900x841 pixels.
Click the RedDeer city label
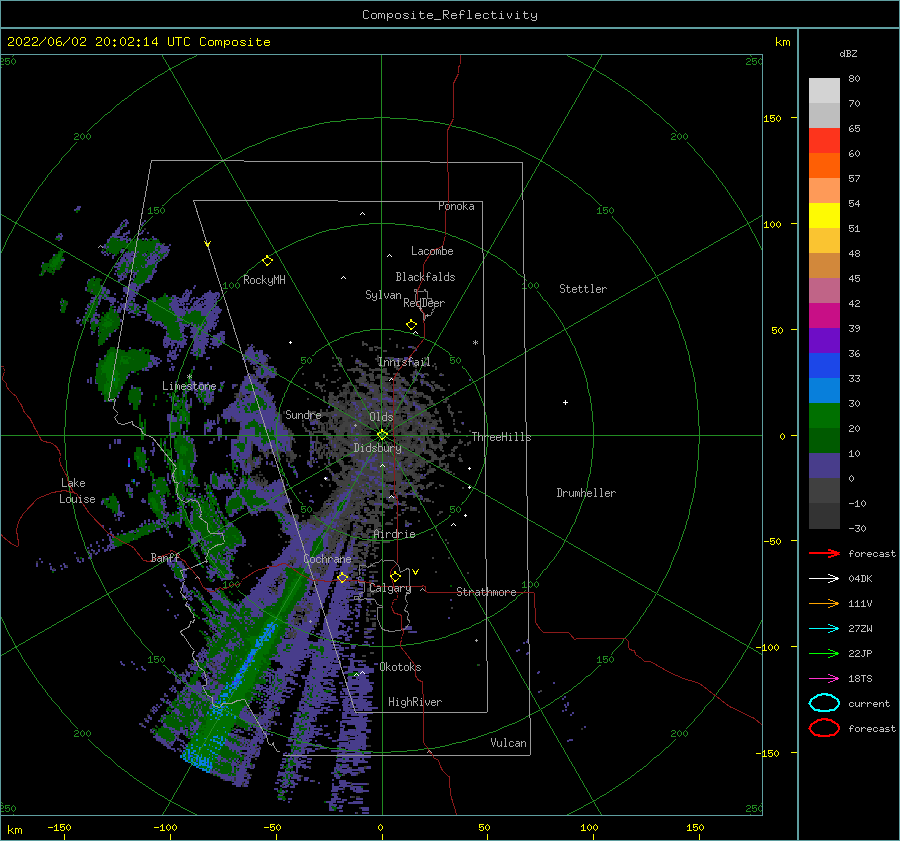(x=424, y=303)
